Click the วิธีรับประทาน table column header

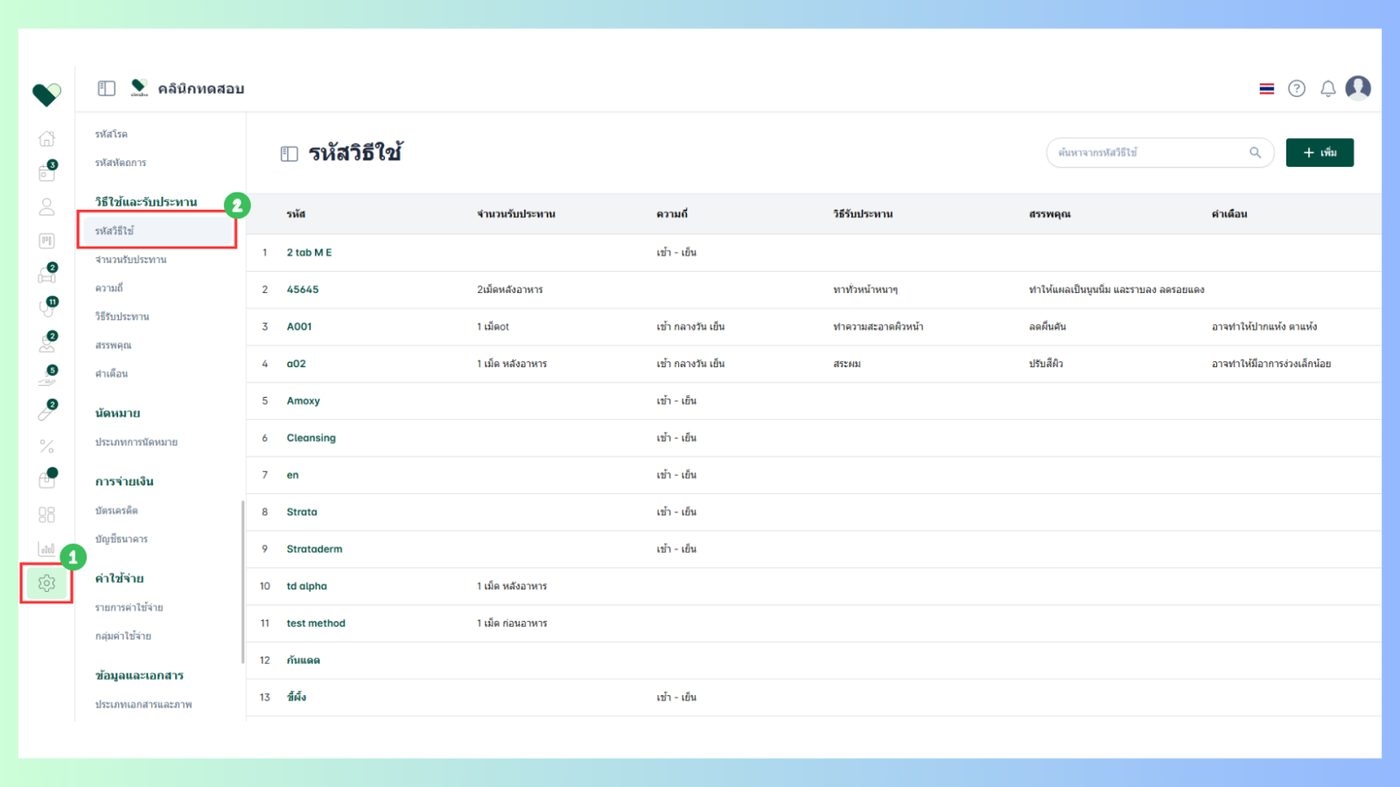pyautogui.click(x=862, y=214)
